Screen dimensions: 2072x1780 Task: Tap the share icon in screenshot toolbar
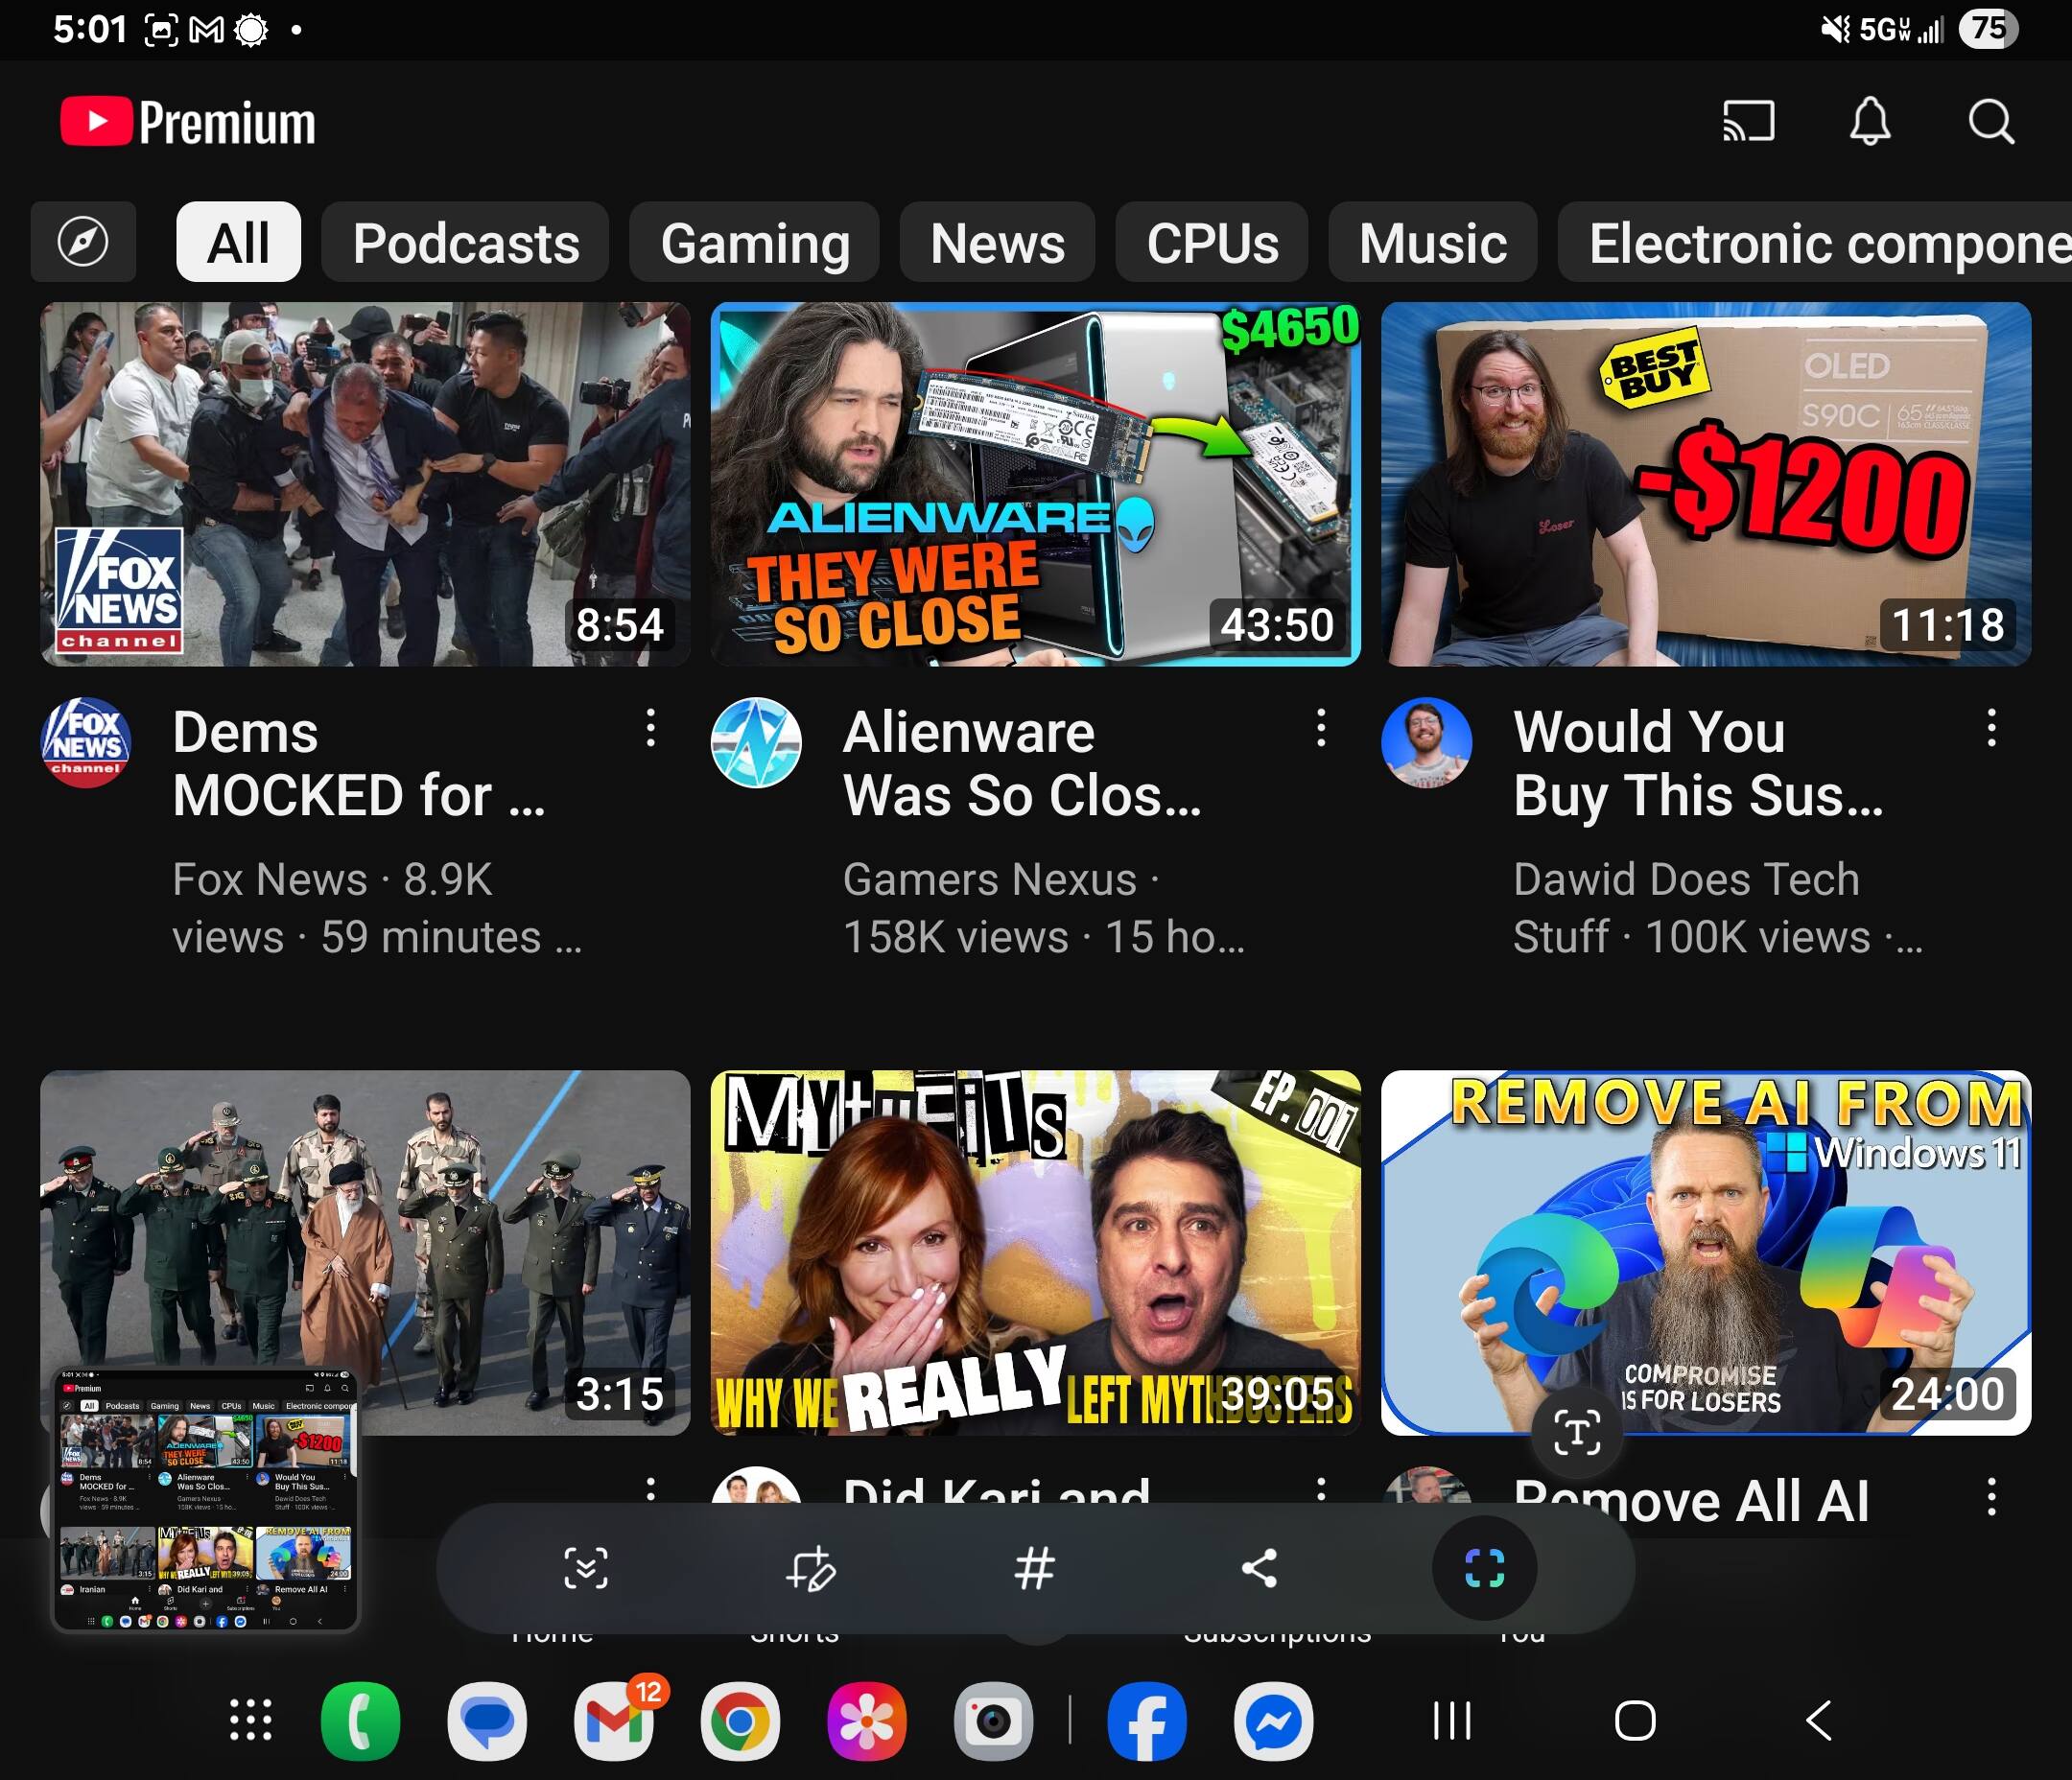point(1259,1568)
